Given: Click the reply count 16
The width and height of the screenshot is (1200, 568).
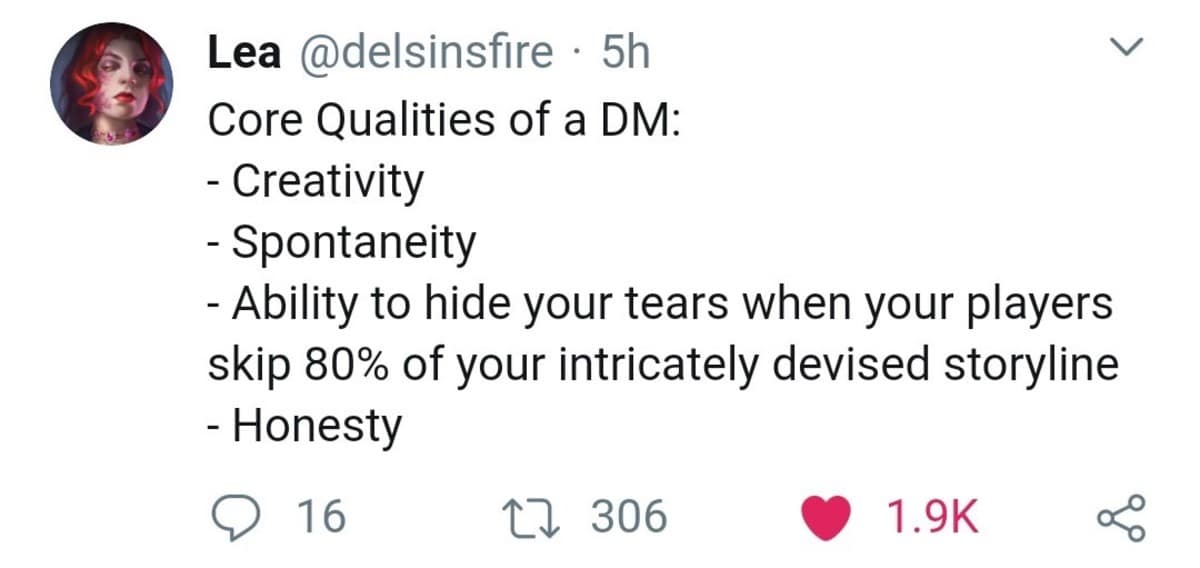Looking at the screenshot, I should coord(321,516).
